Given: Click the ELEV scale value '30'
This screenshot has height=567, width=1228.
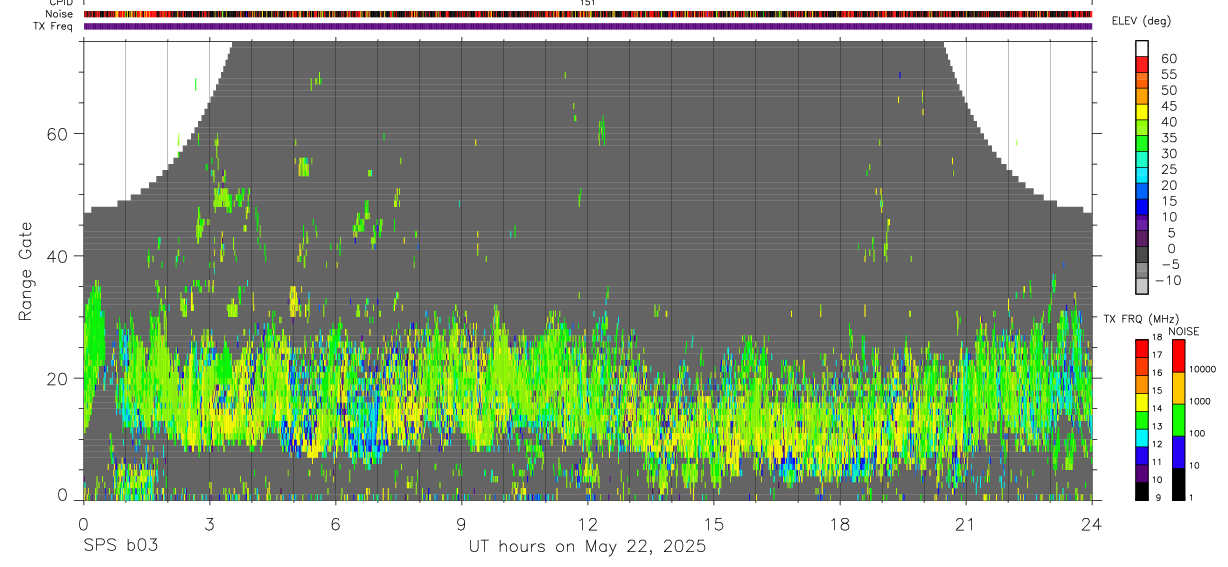Looking at the screenshot, I should click(x=1167, y=153).
